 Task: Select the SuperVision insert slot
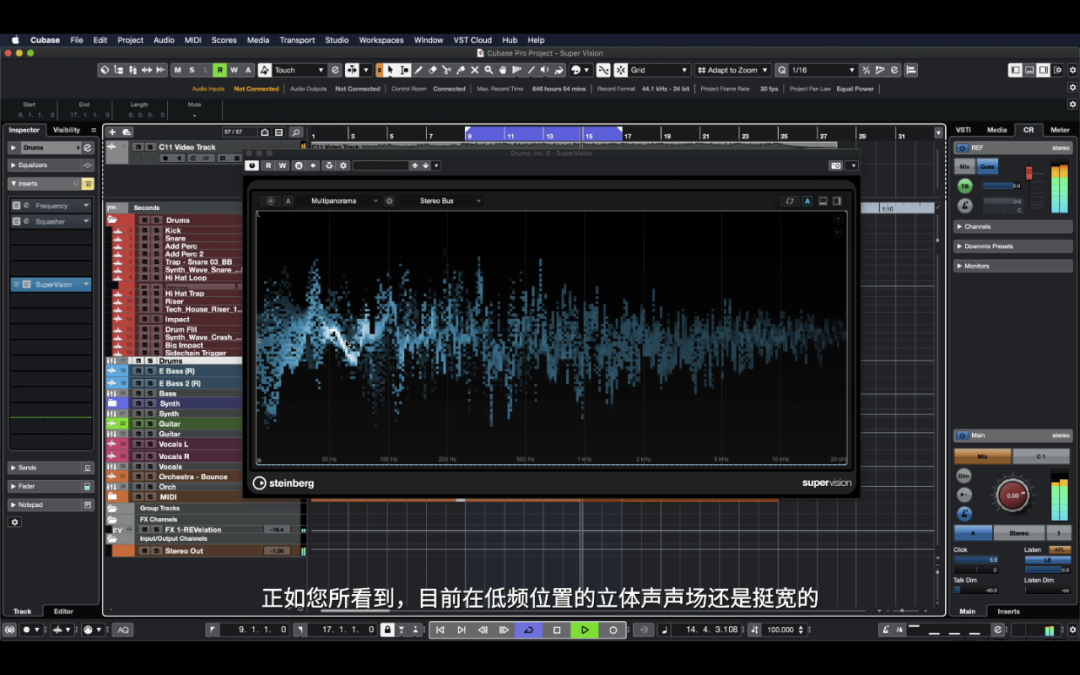(52, 284)
